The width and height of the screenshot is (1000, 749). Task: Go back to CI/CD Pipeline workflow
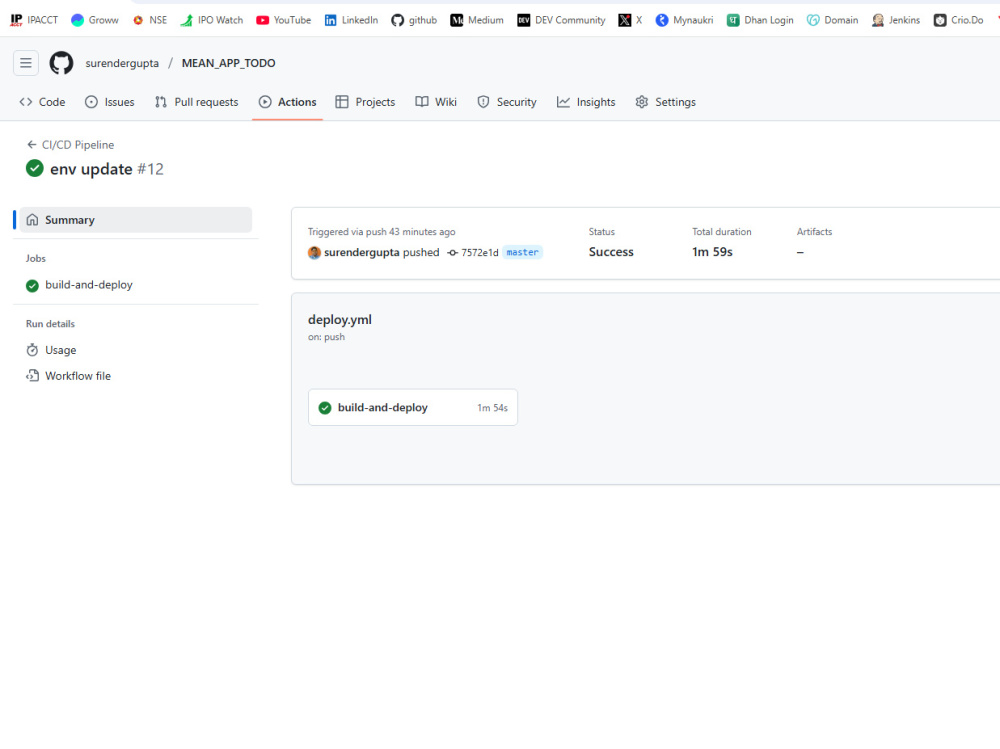pyautogui.click(x=70, y=145)
